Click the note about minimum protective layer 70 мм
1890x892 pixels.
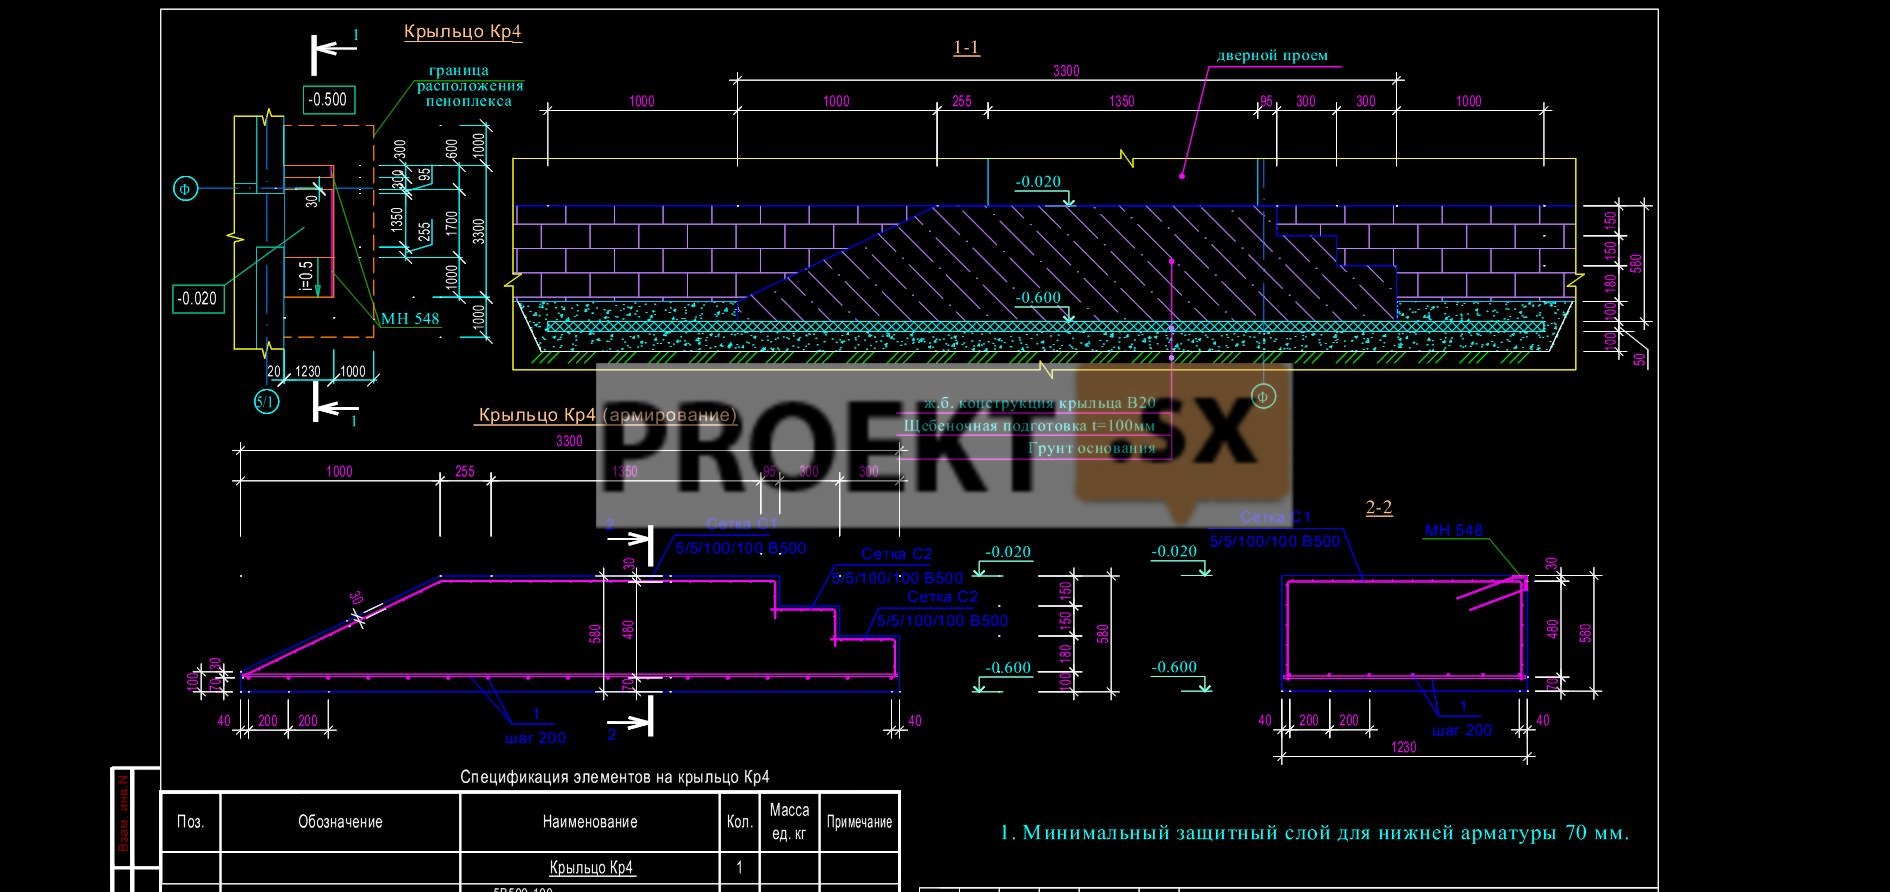1314,832
